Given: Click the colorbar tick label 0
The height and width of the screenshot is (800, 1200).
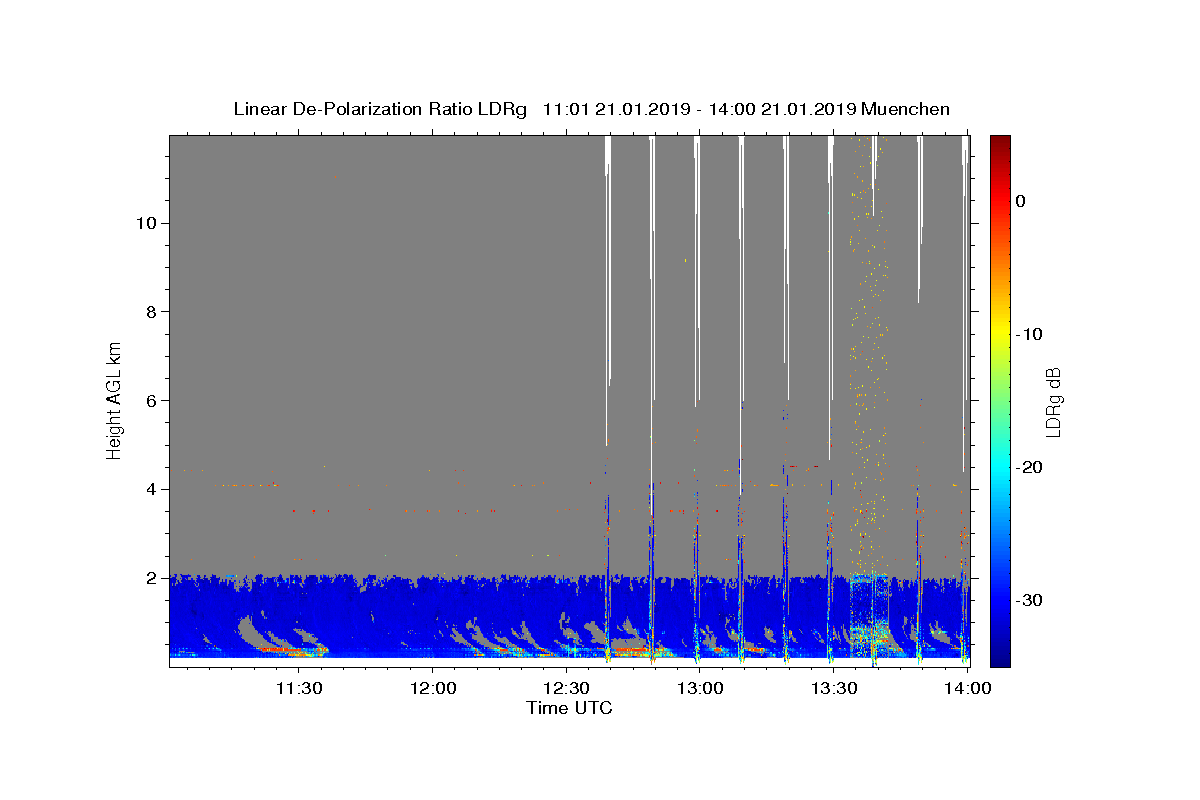Looking at the screenshot, I should 1021,201.
